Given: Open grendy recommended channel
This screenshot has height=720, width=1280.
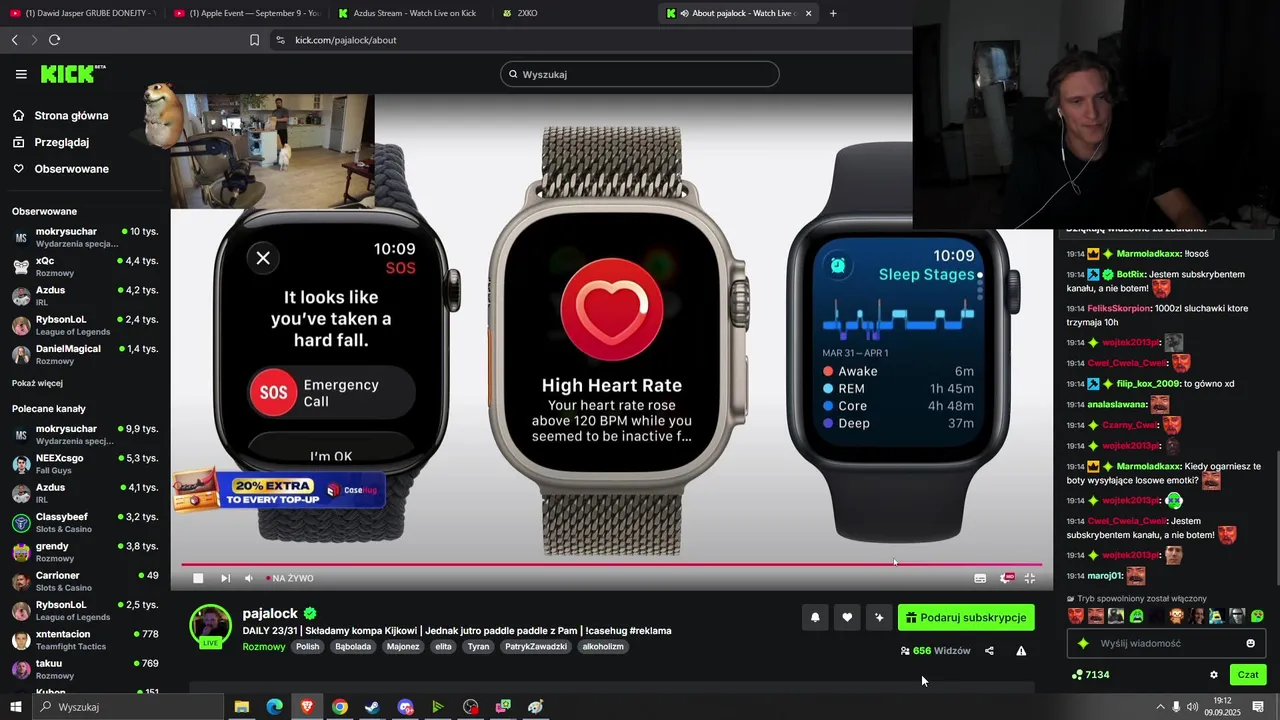Looking at the screenshot, I should [85, 552].
